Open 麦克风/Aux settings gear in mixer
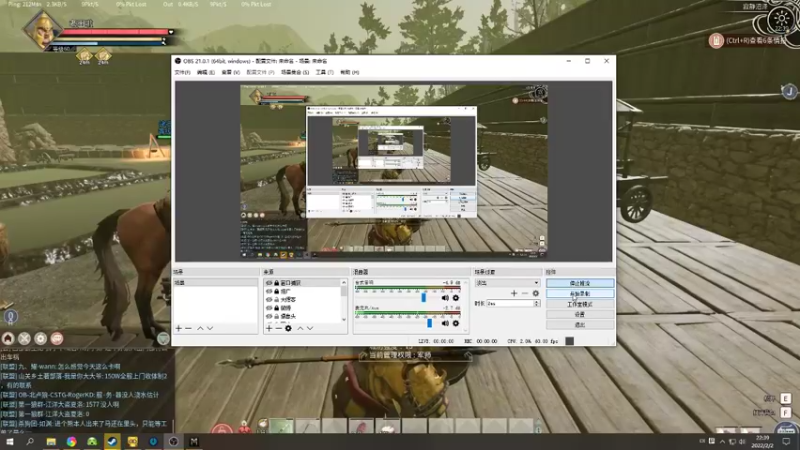 (x=456, y=323)
